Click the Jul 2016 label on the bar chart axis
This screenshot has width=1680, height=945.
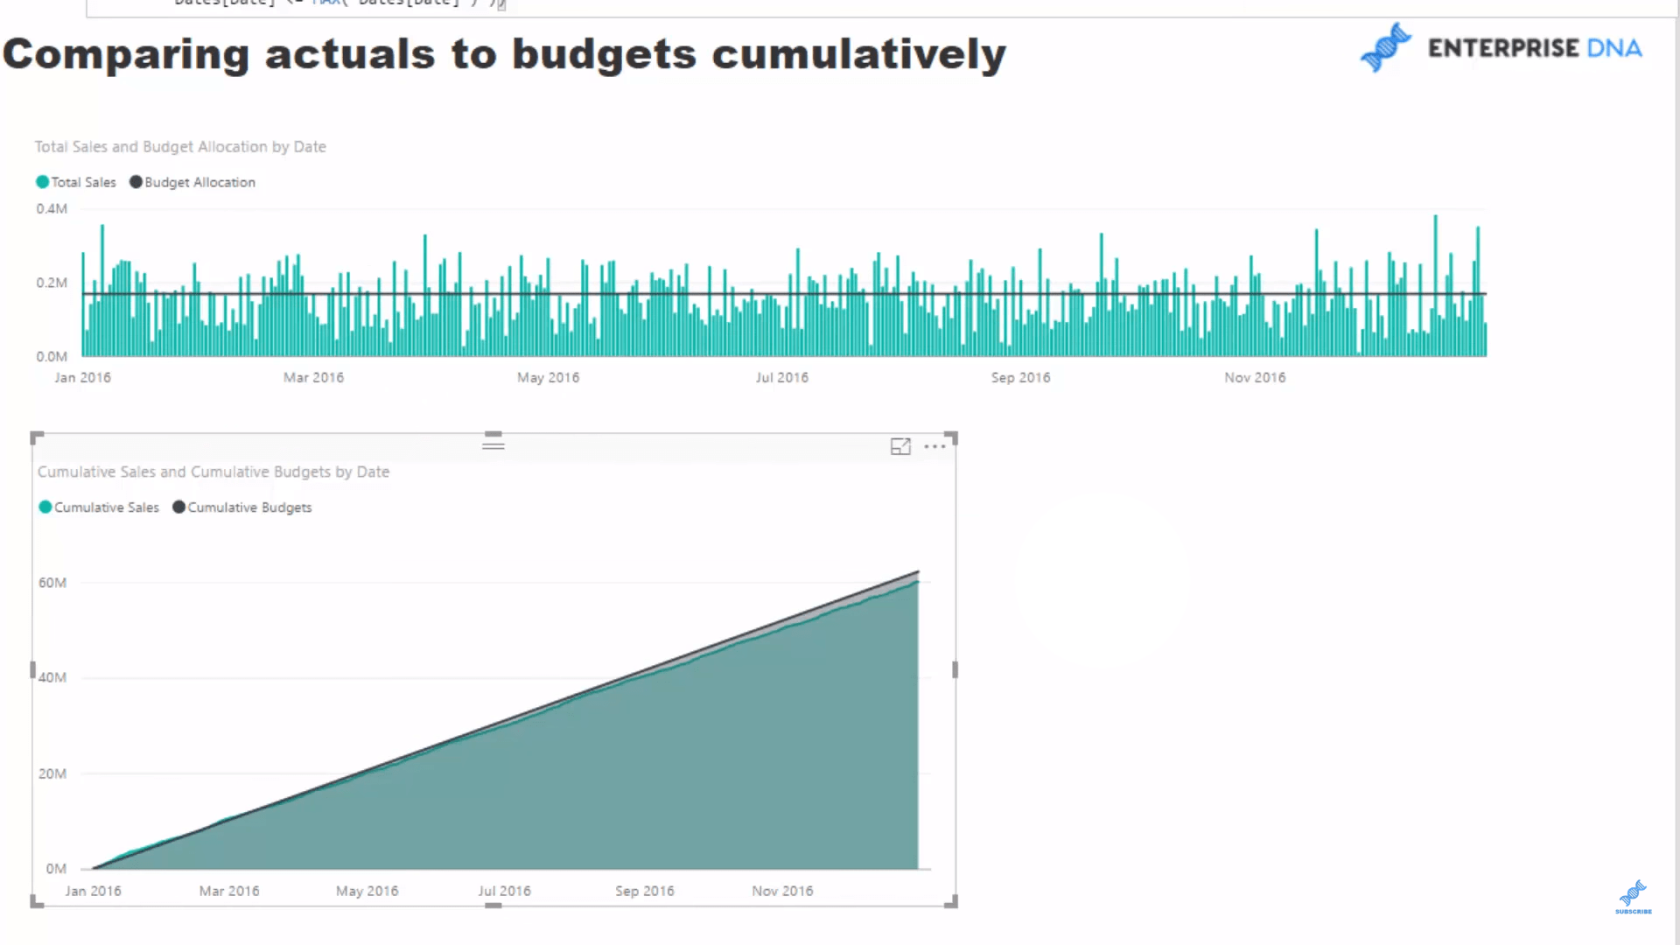(x=782, y=378)
